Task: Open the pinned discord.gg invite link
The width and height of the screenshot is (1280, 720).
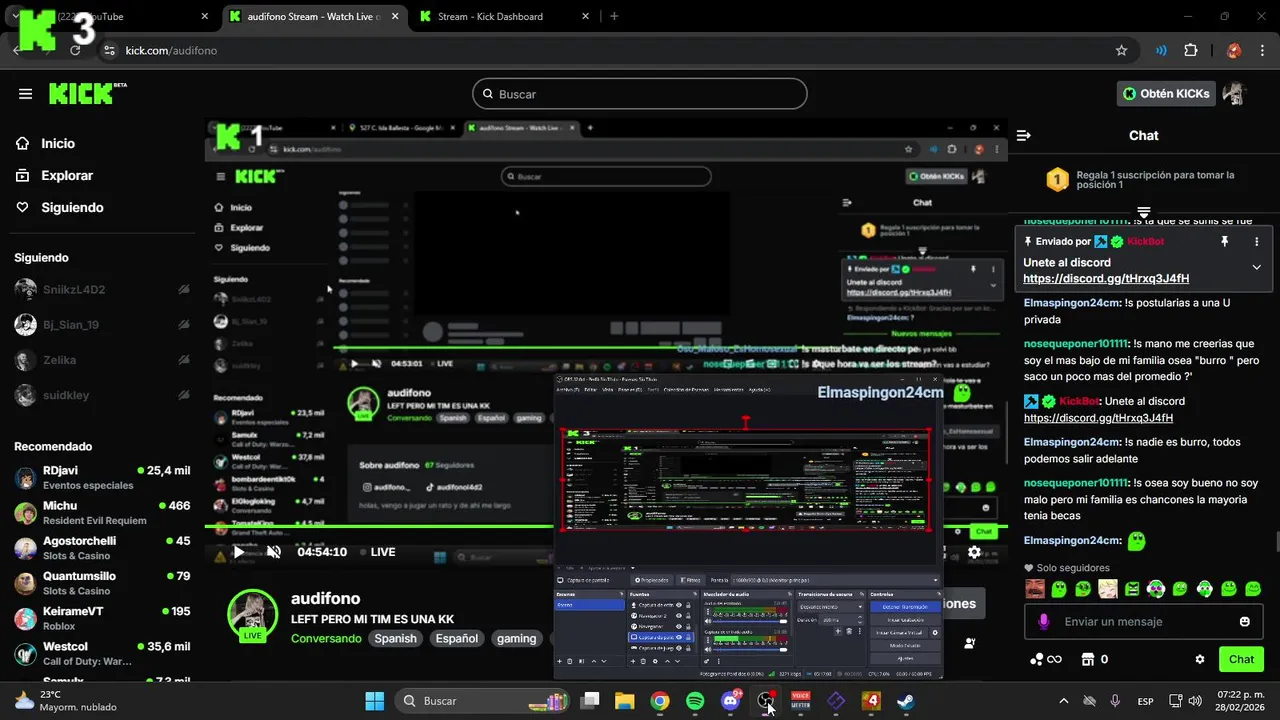Action: pyautogui.click(x=1106, y=279)
